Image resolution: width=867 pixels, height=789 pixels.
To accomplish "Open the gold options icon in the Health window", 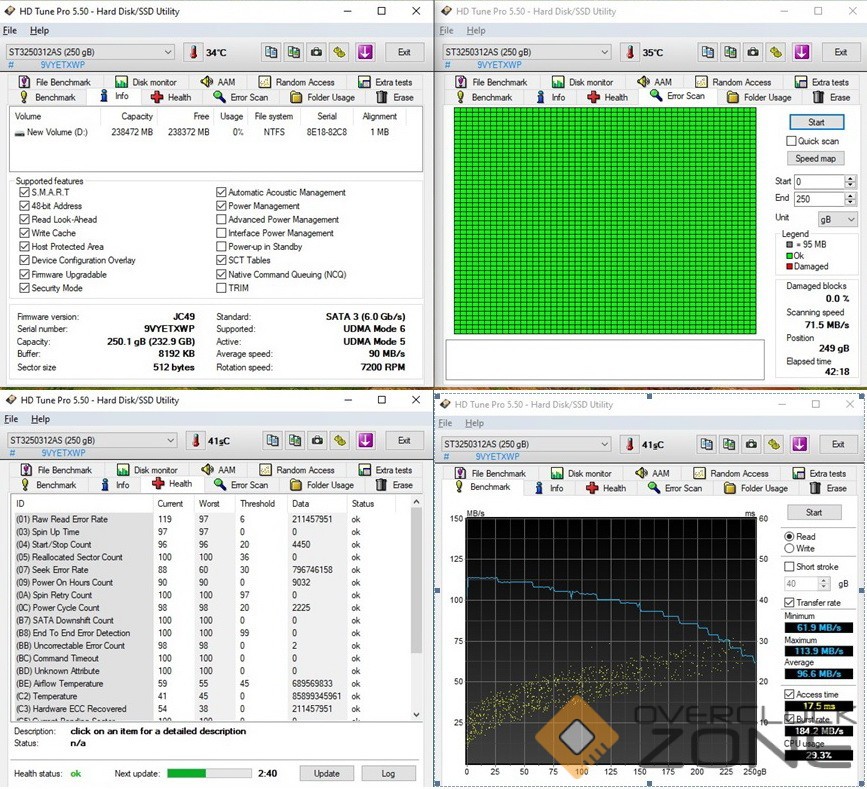I will [340, 440].
